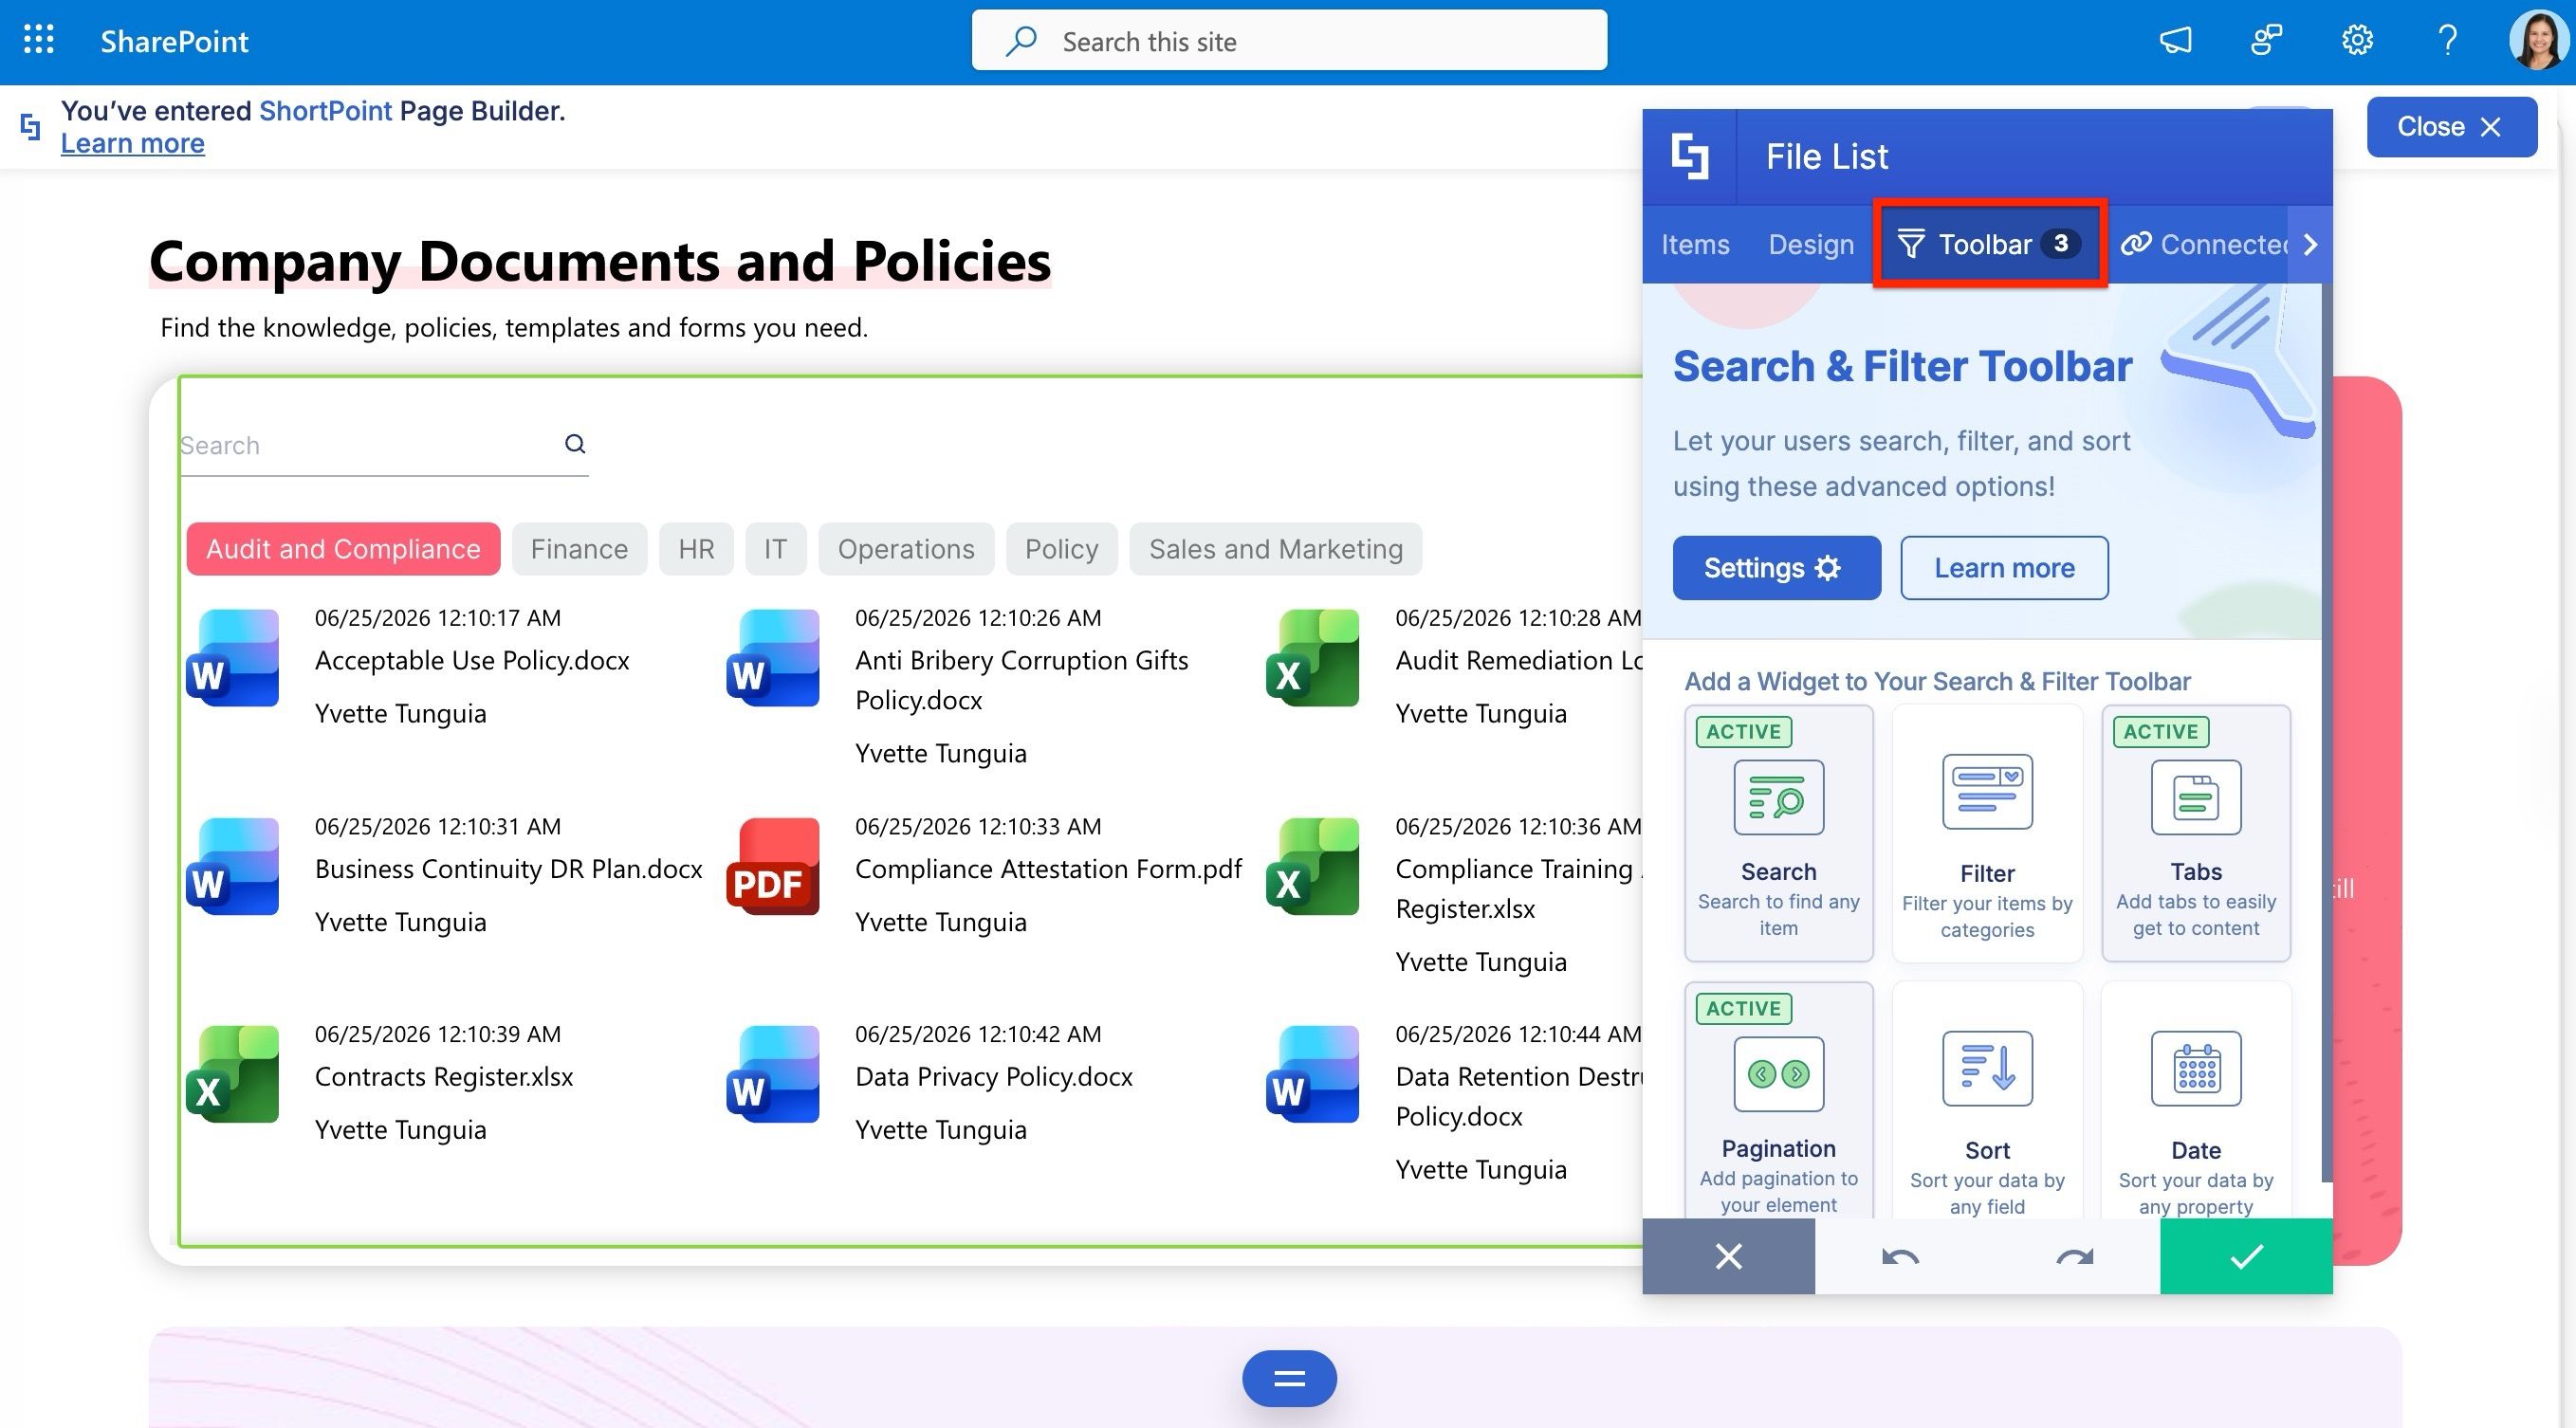Select the Pagination widget card
2576x1428 pixels.
point(1778,1100)
